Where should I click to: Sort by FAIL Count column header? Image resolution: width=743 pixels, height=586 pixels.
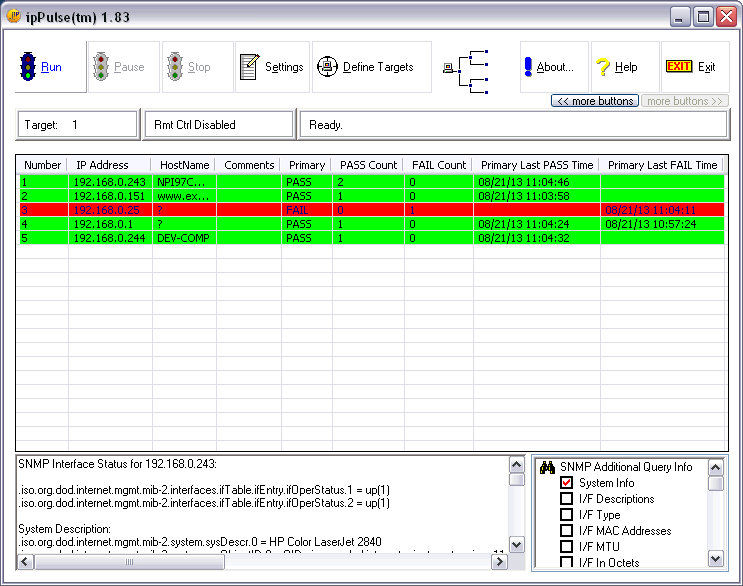pos(438,165)
